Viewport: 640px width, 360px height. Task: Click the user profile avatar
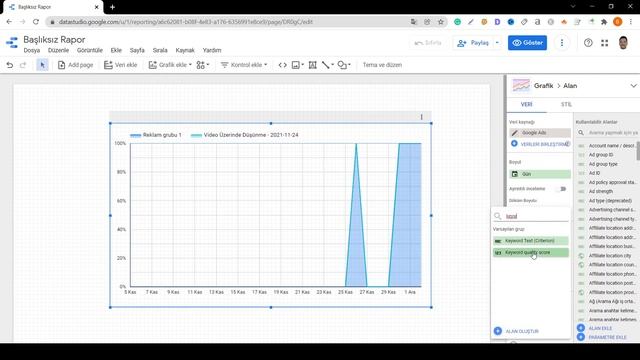(623, 42)
